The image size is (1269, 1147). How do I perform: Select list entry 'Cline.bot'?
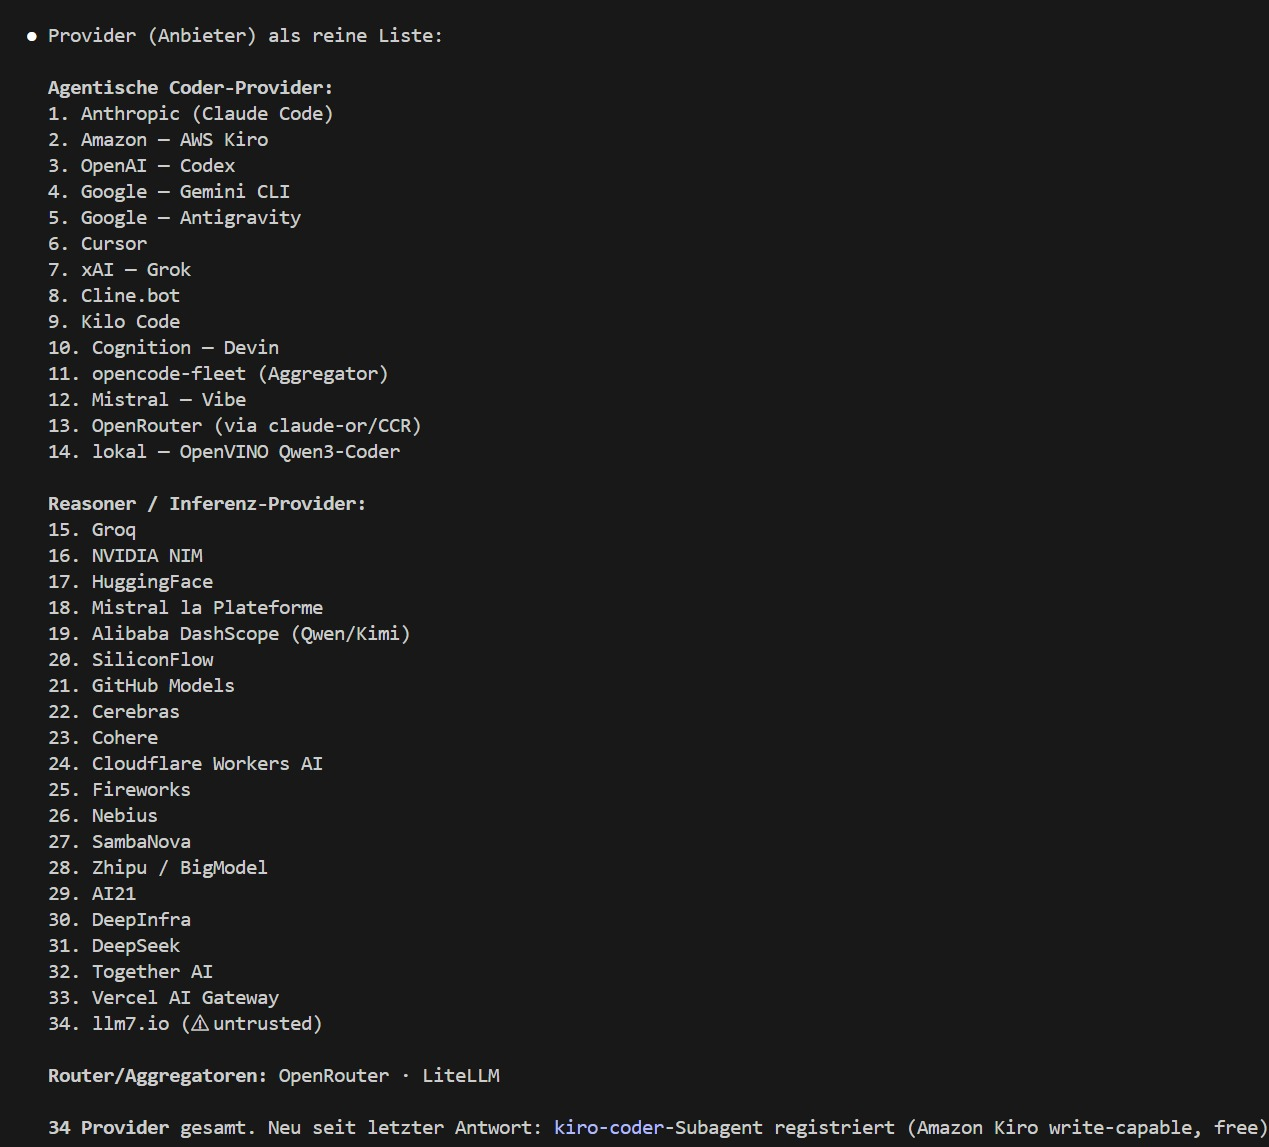(x=130, y=295)
